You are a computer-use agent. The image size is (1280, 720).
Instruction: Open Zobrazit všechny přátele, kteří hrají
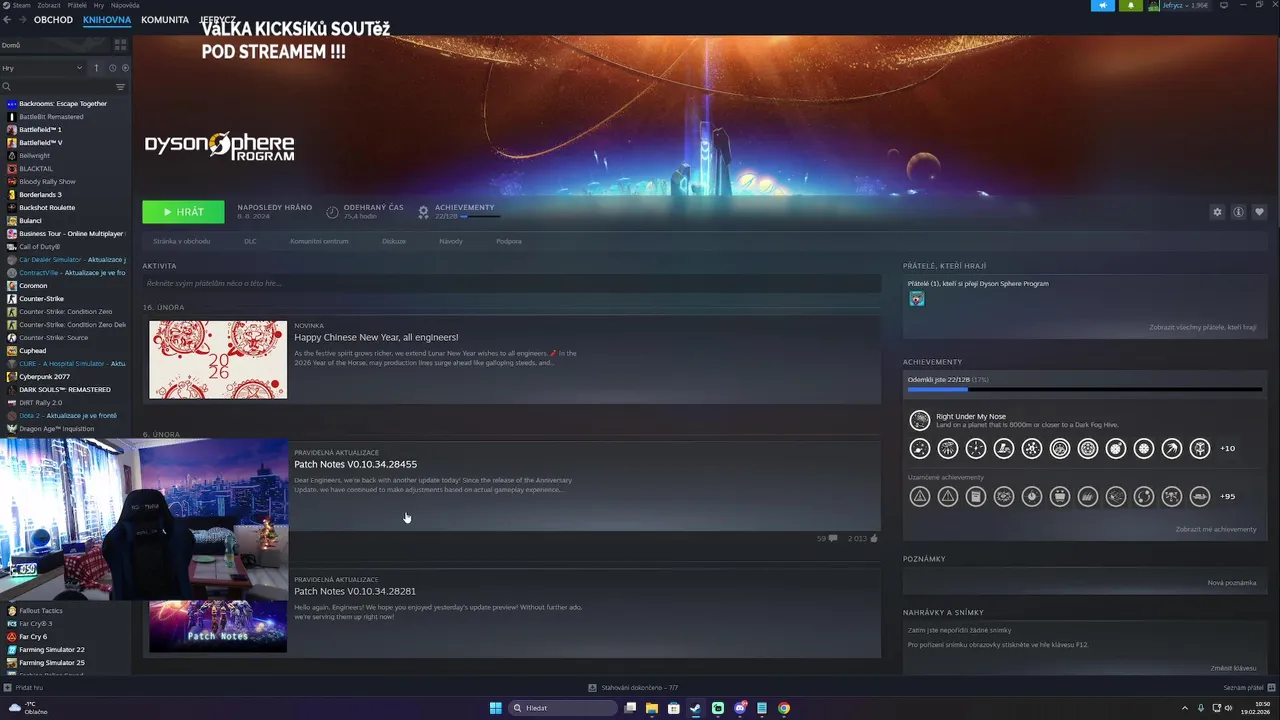pyautogui.click(x=1203, y=327)
